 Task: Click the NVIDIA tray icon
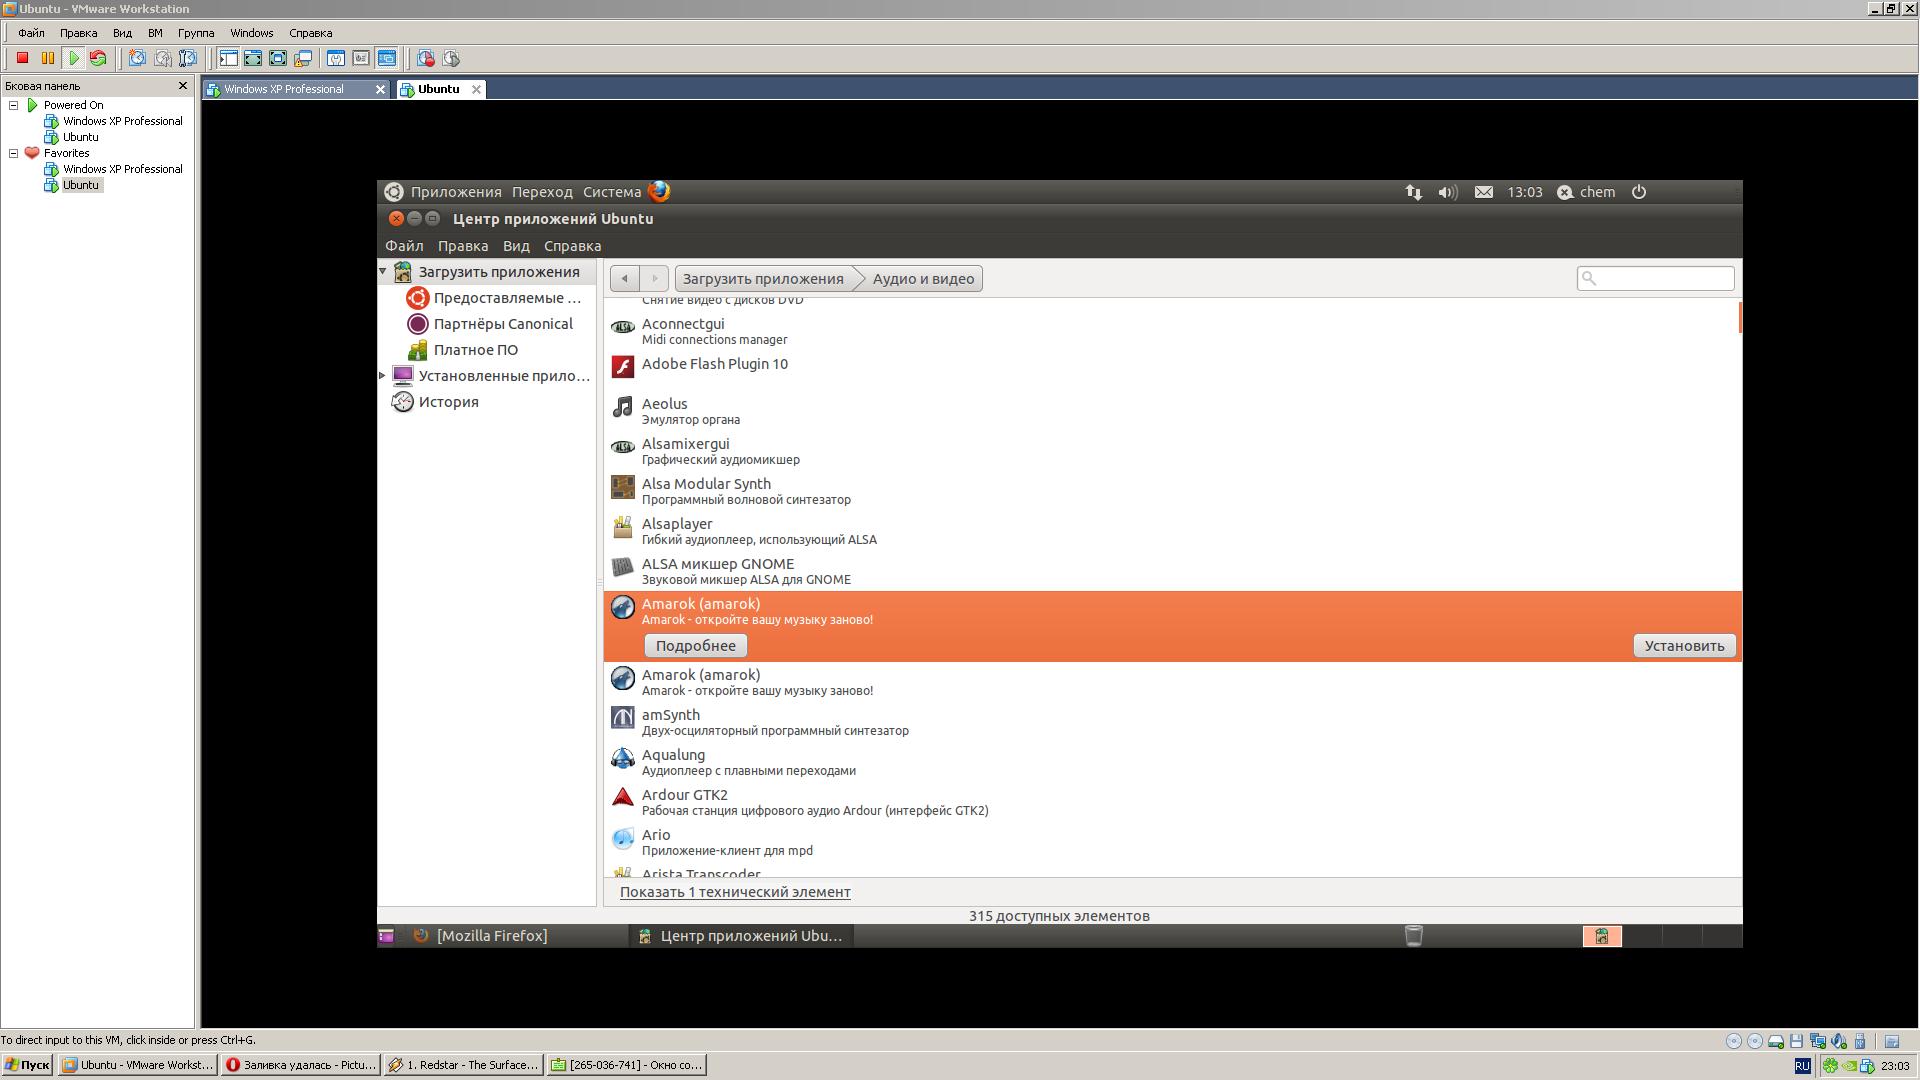[x=1850, y=1066]
